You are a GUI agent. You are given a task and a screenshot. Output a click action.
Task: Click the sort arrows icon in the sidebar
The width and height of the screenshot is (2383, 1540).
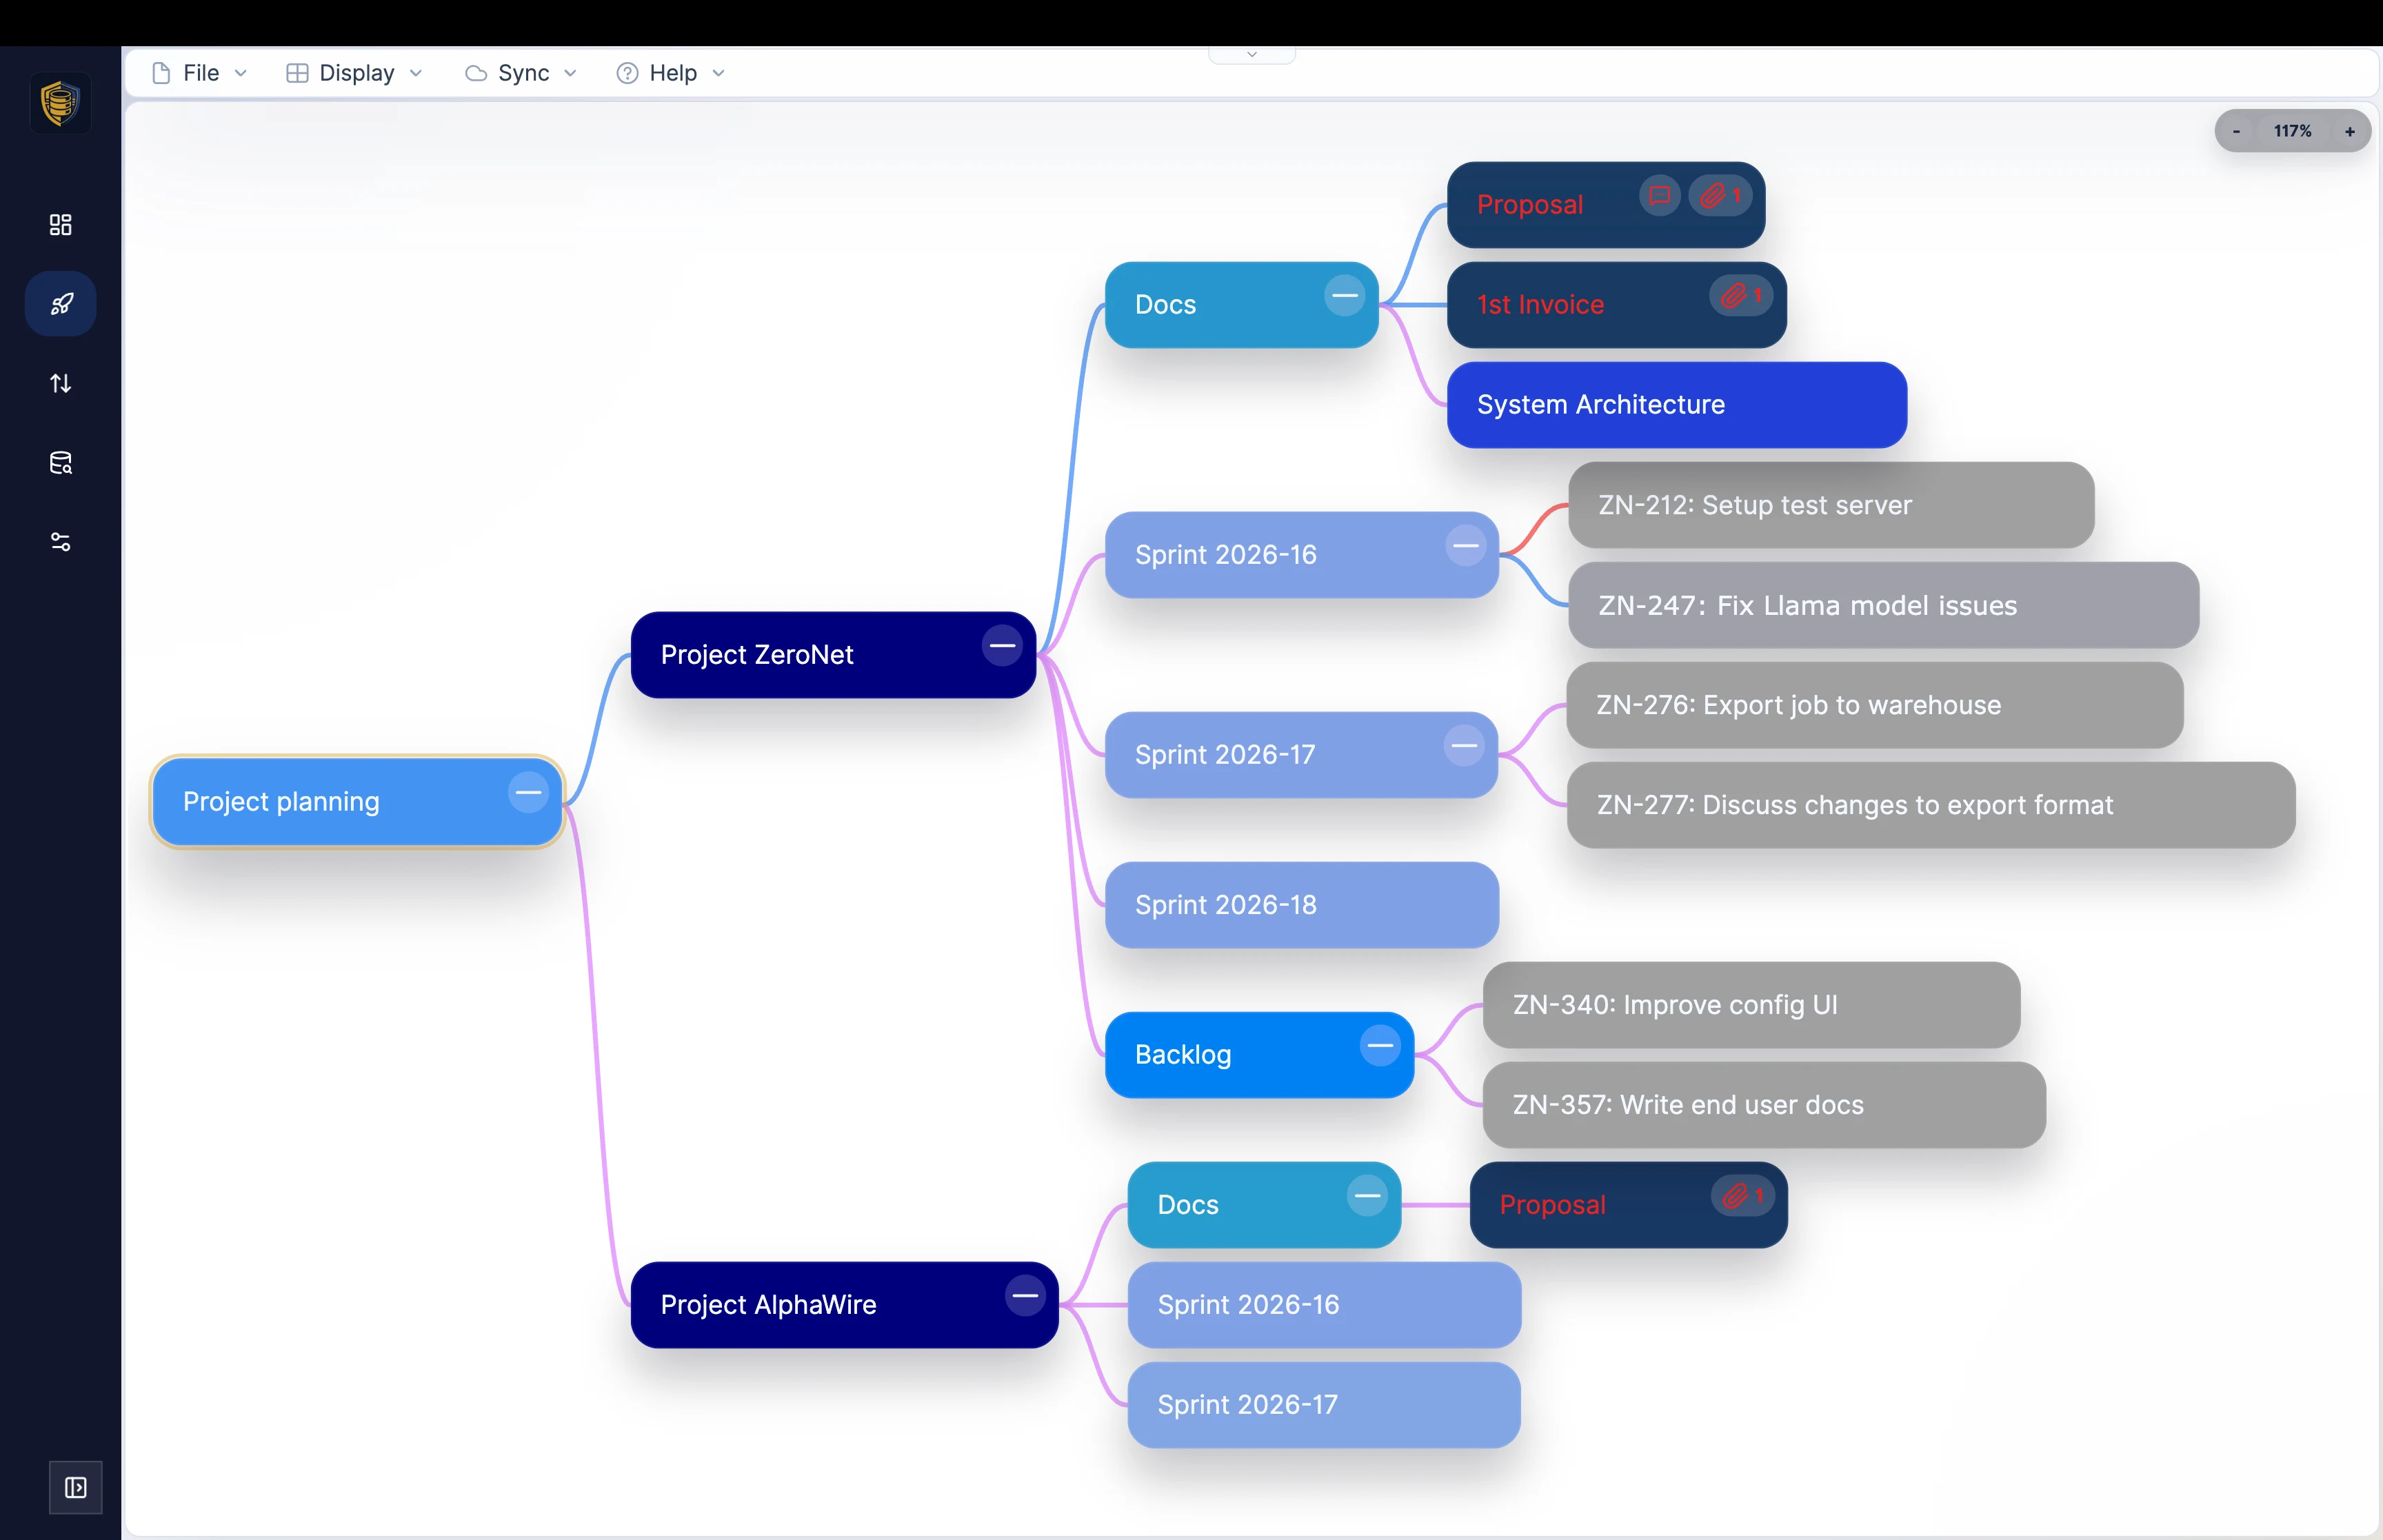tap(60, 383)
